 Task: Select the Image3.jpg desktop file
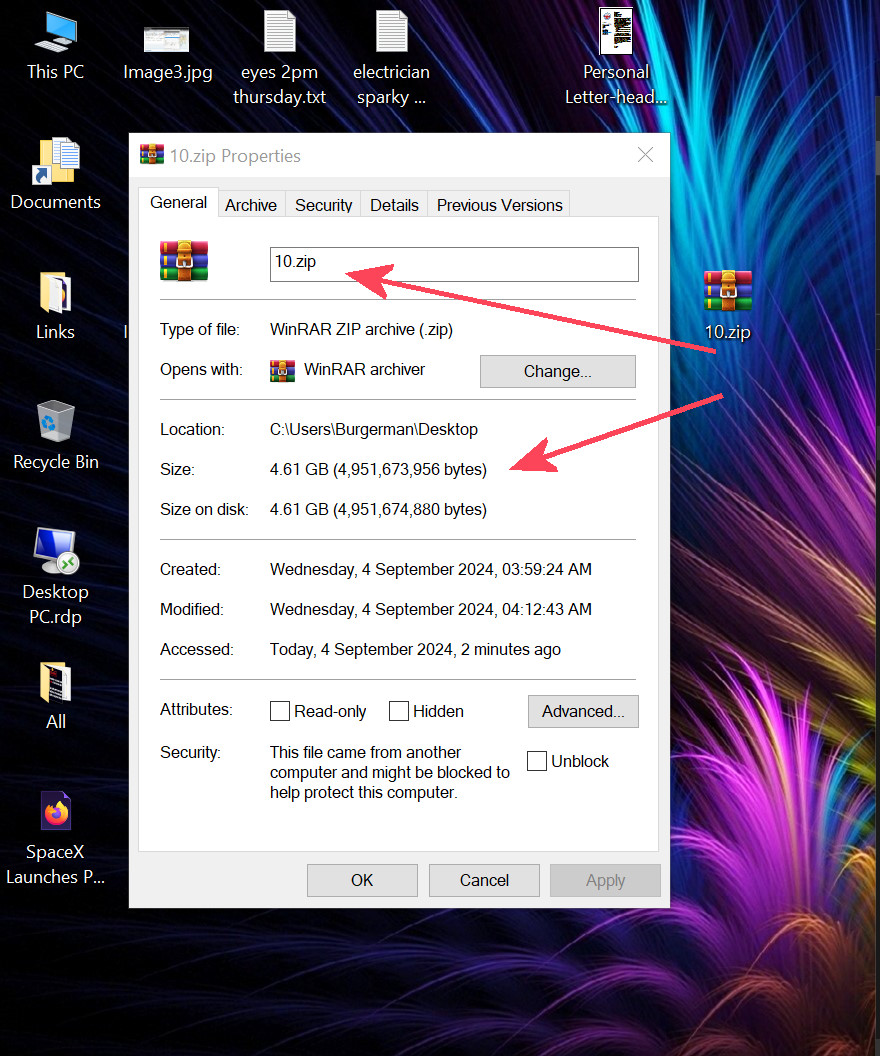[x=167, y=40]
